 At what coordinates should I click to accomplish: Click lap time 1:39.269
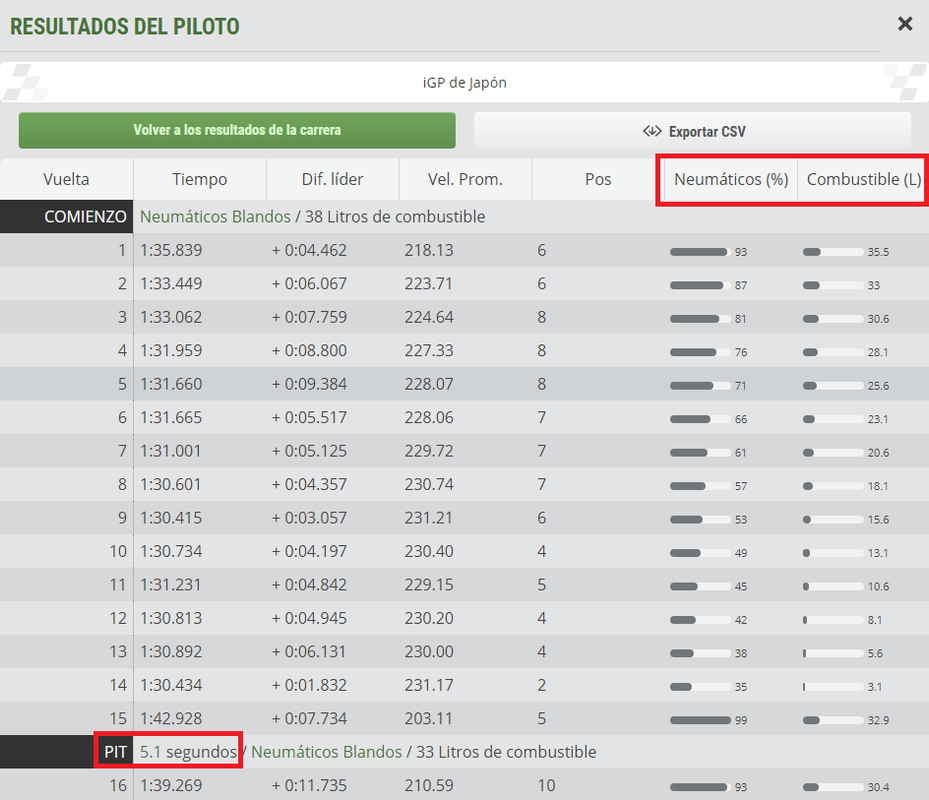point(171,786)
